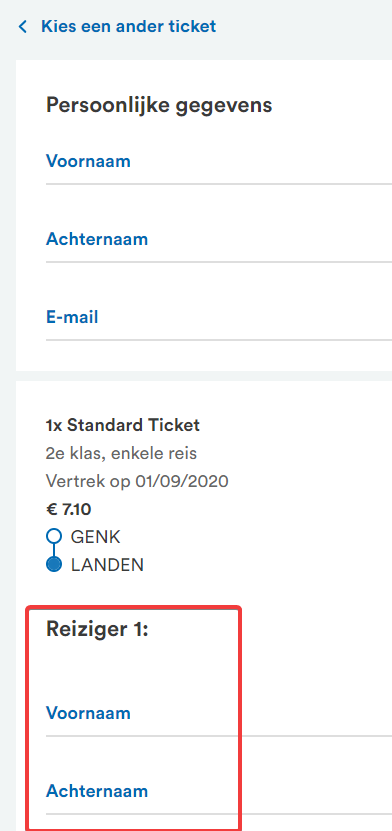This screenshot has height=831, width=392.
Task: Click the filled circle icon beside LANDEN
Action: 54,564
